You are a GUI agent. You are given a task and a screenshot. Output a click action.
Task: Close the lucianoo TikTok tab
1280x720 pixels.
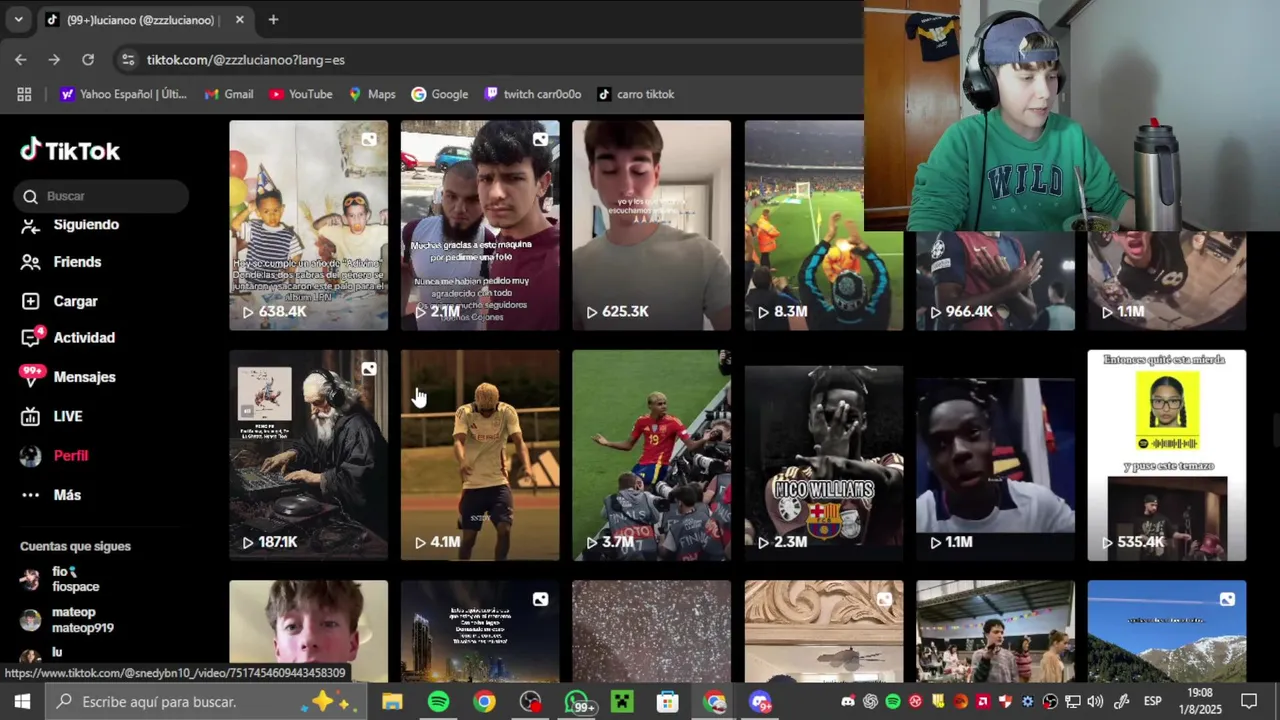pyautogui.click(x=240, y=20)
